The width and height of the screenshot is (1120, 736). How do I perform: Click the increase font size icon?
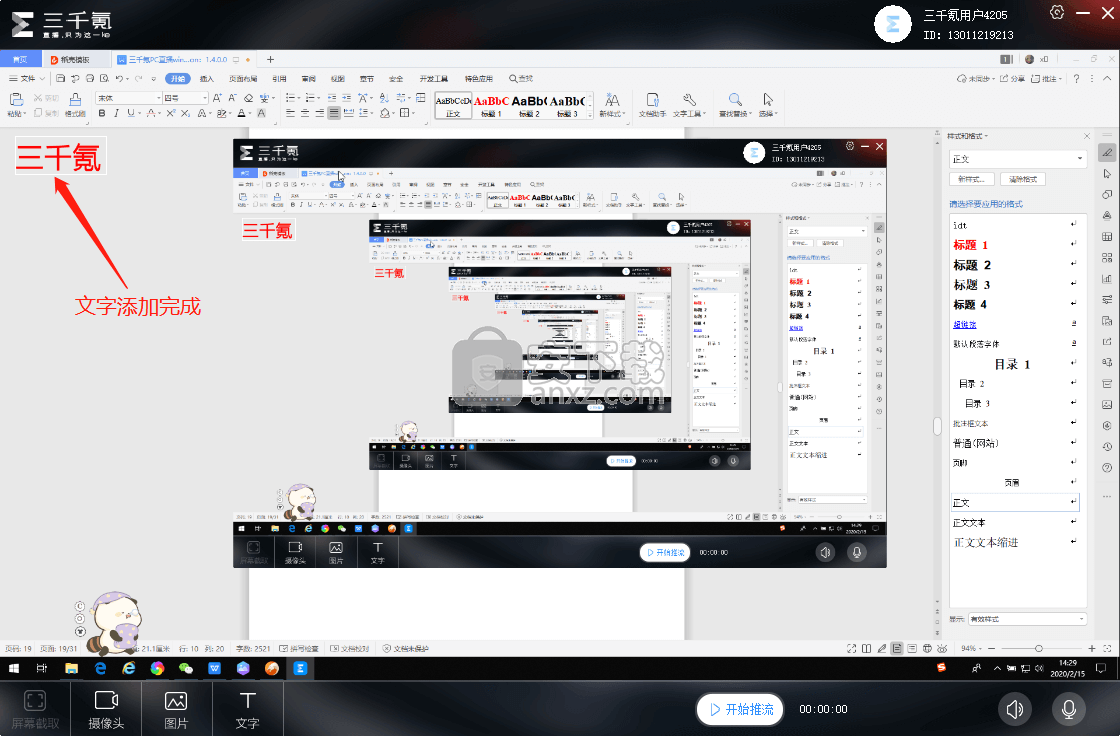[x=217, y=98]
